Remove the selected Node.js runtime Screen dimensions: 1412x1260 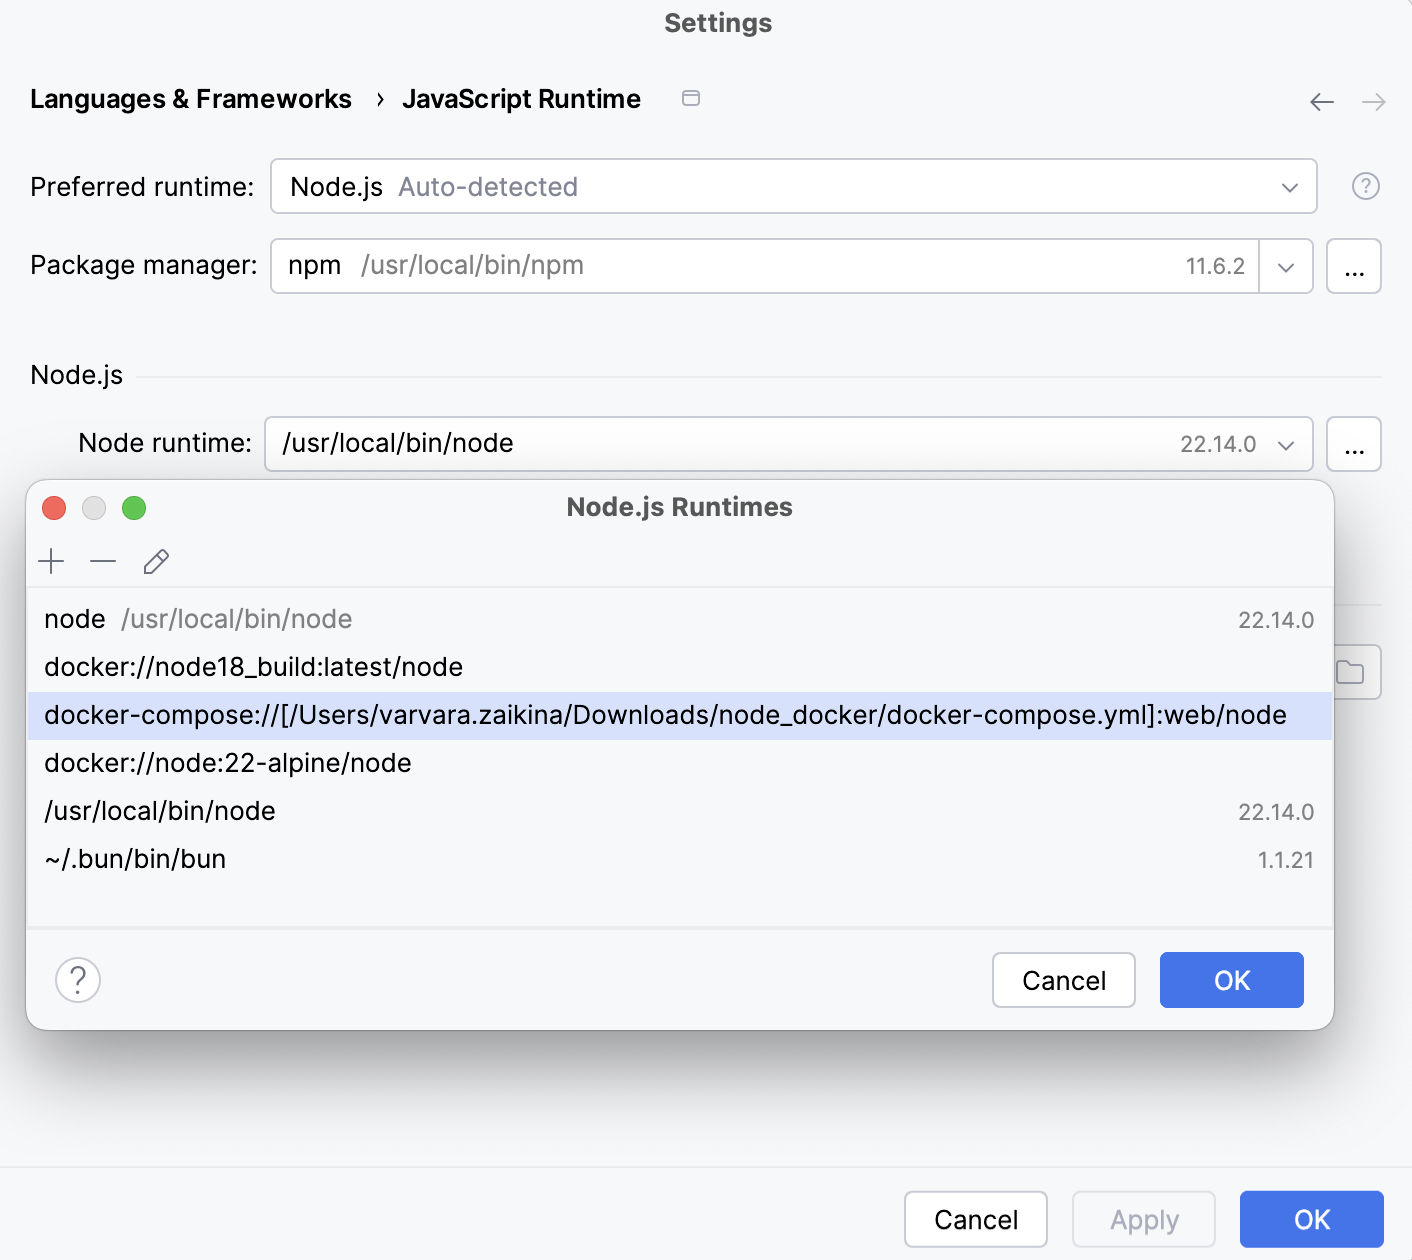coord(103,561)
